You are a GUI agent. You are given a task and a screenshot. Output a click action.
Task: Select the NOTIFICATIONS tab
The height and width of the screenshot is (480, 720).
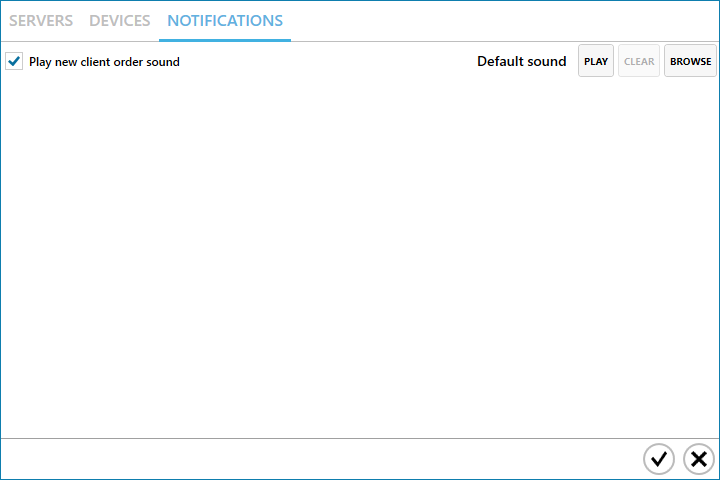pos(225,21)
